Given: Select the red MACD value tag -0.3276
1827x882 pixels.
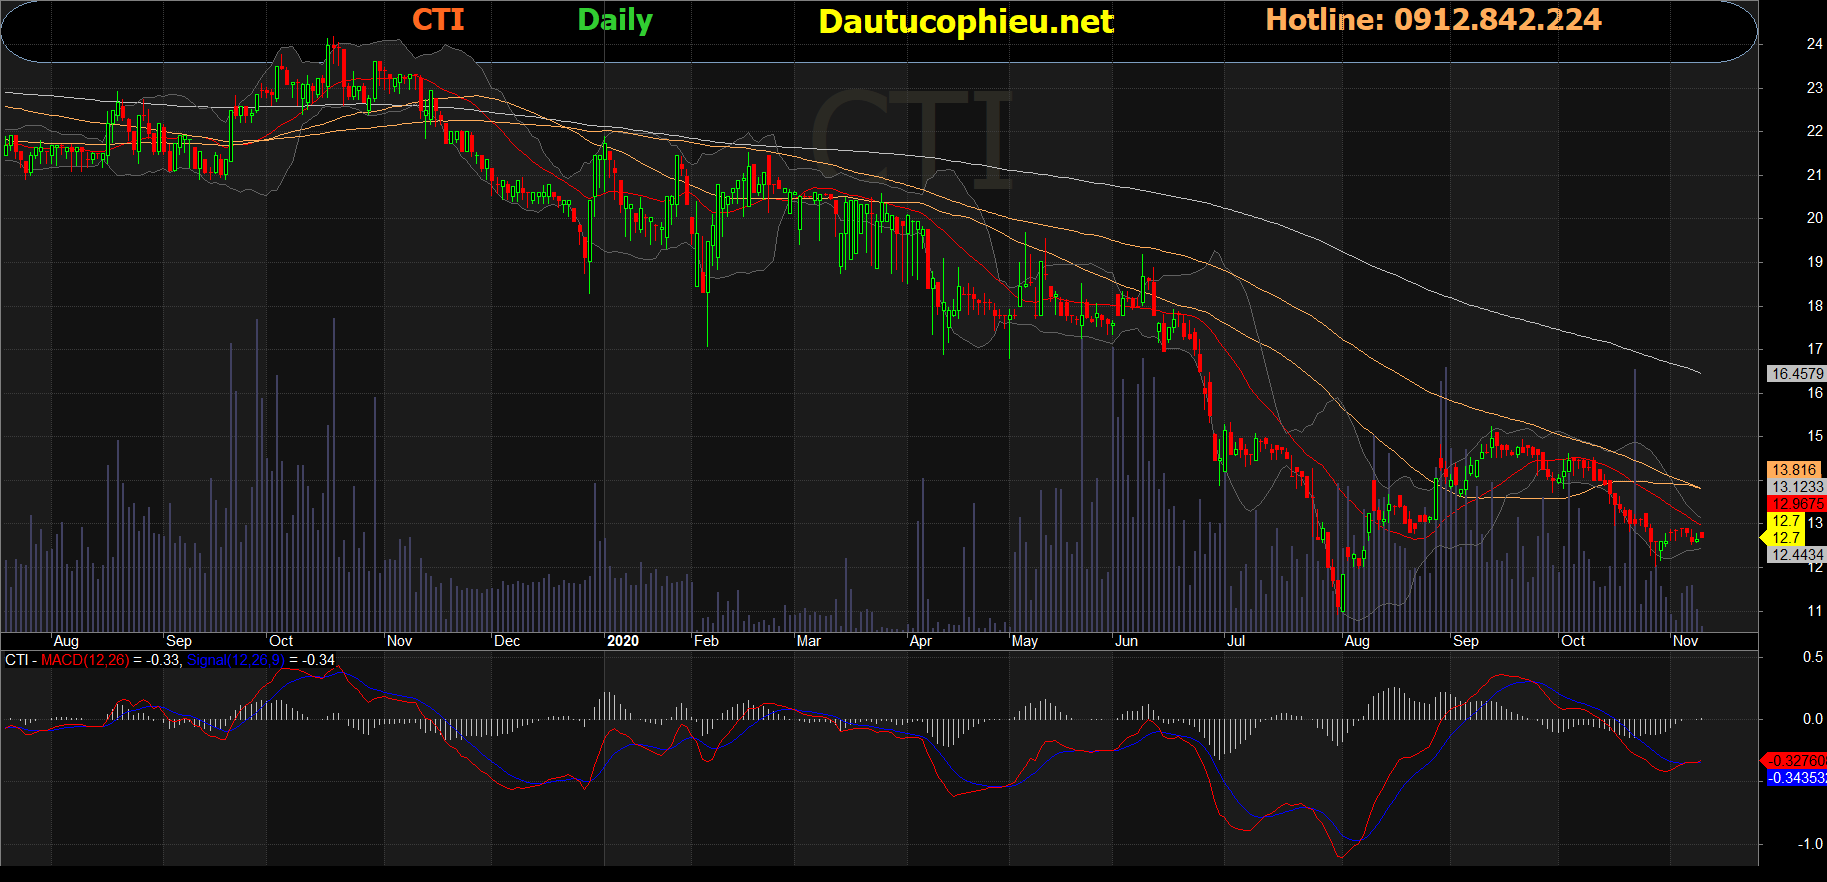Looking at the screenshot, I should tap(1796, 761).
